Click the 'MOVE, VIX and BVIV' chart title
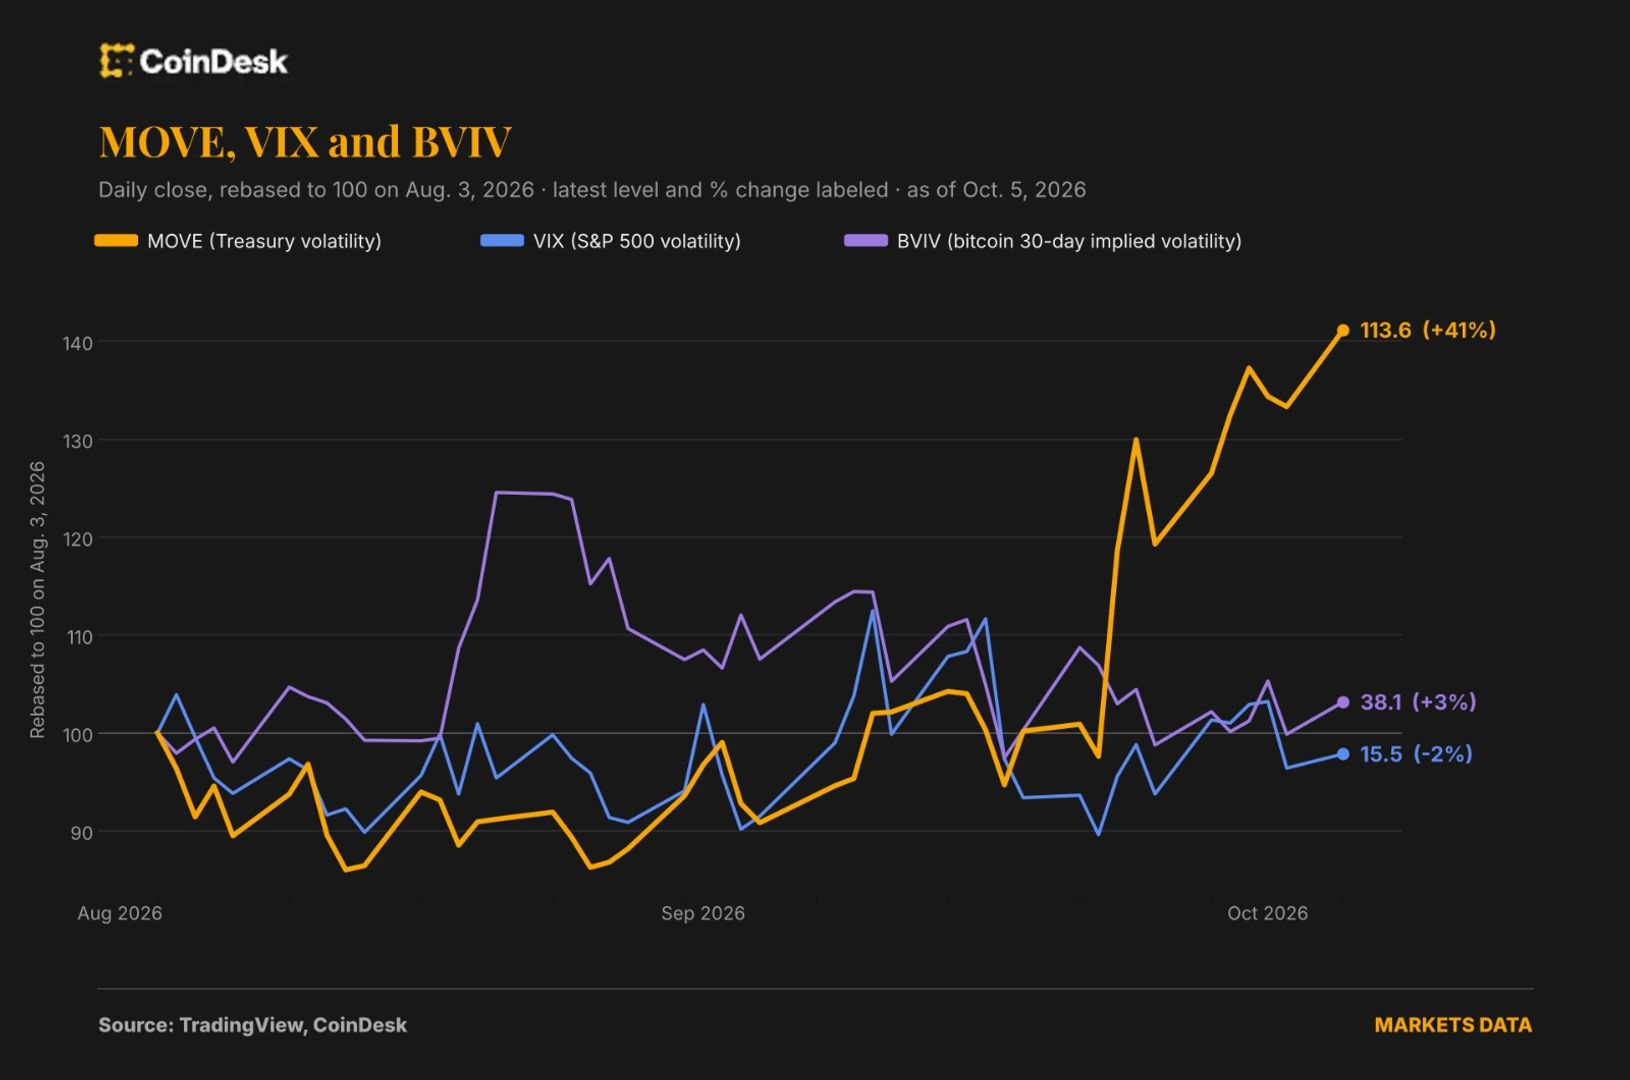Image resolution: width=1630 pixels, height=1080 pixels. click(305, 141)
